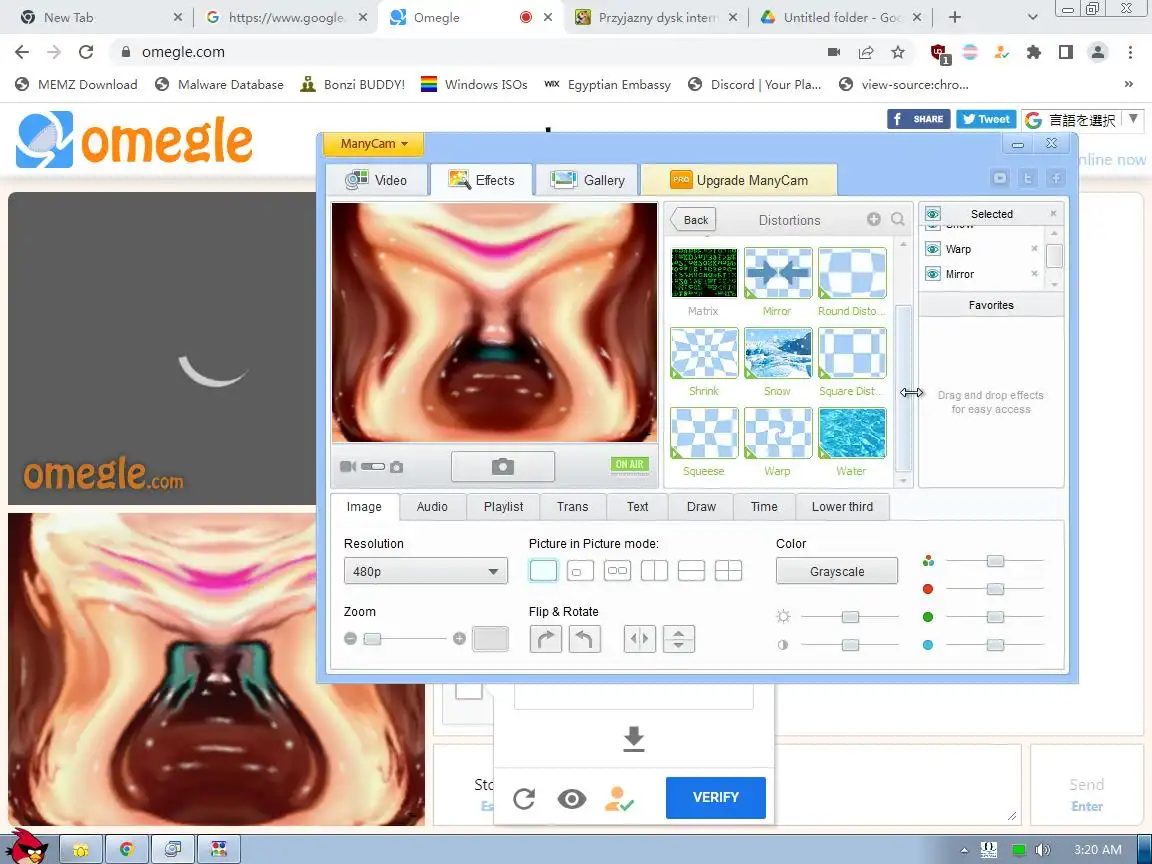Apply the Snow effect thumbnail
Screen dimensions: 1152x864
click(777, 353)
